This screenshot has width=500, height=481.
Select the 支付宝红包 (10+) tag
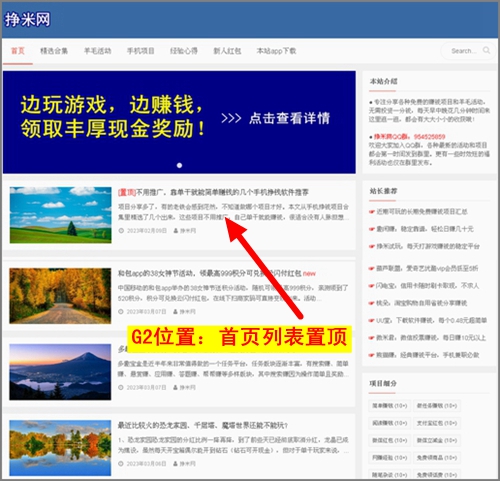[x=437, y=423]
